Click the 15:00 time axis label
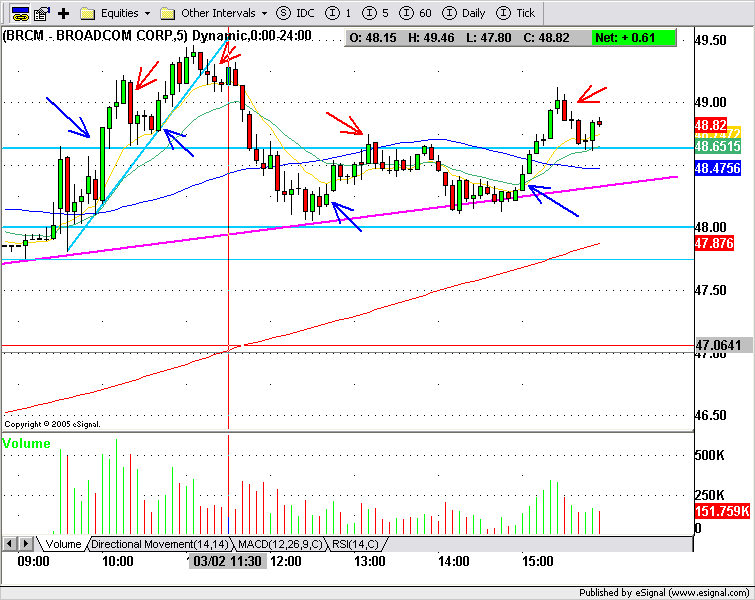Viewport: 755px width, 600px height. pos(538,561)
